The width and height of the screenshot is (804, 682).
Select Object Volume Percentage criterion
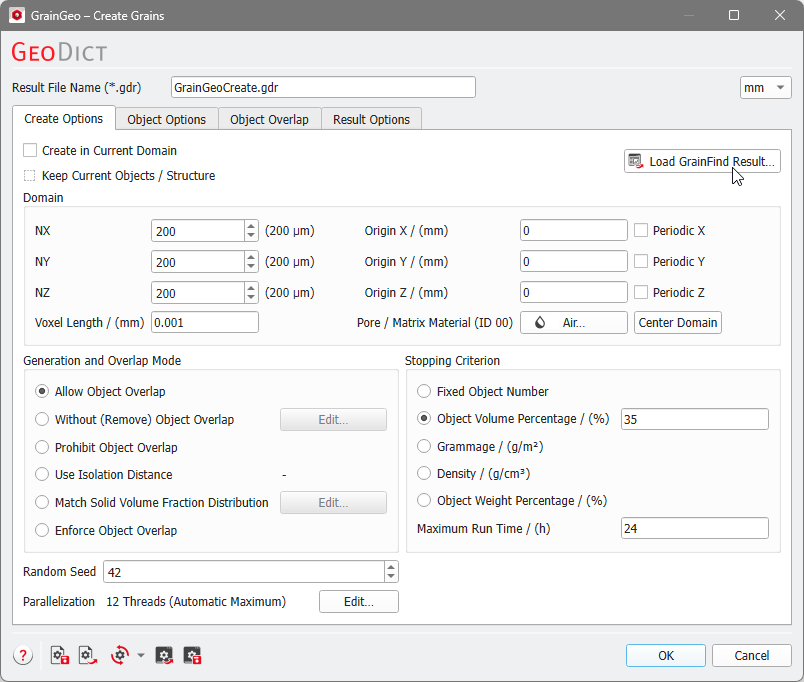pyautogui.click(x=424, y=418)
